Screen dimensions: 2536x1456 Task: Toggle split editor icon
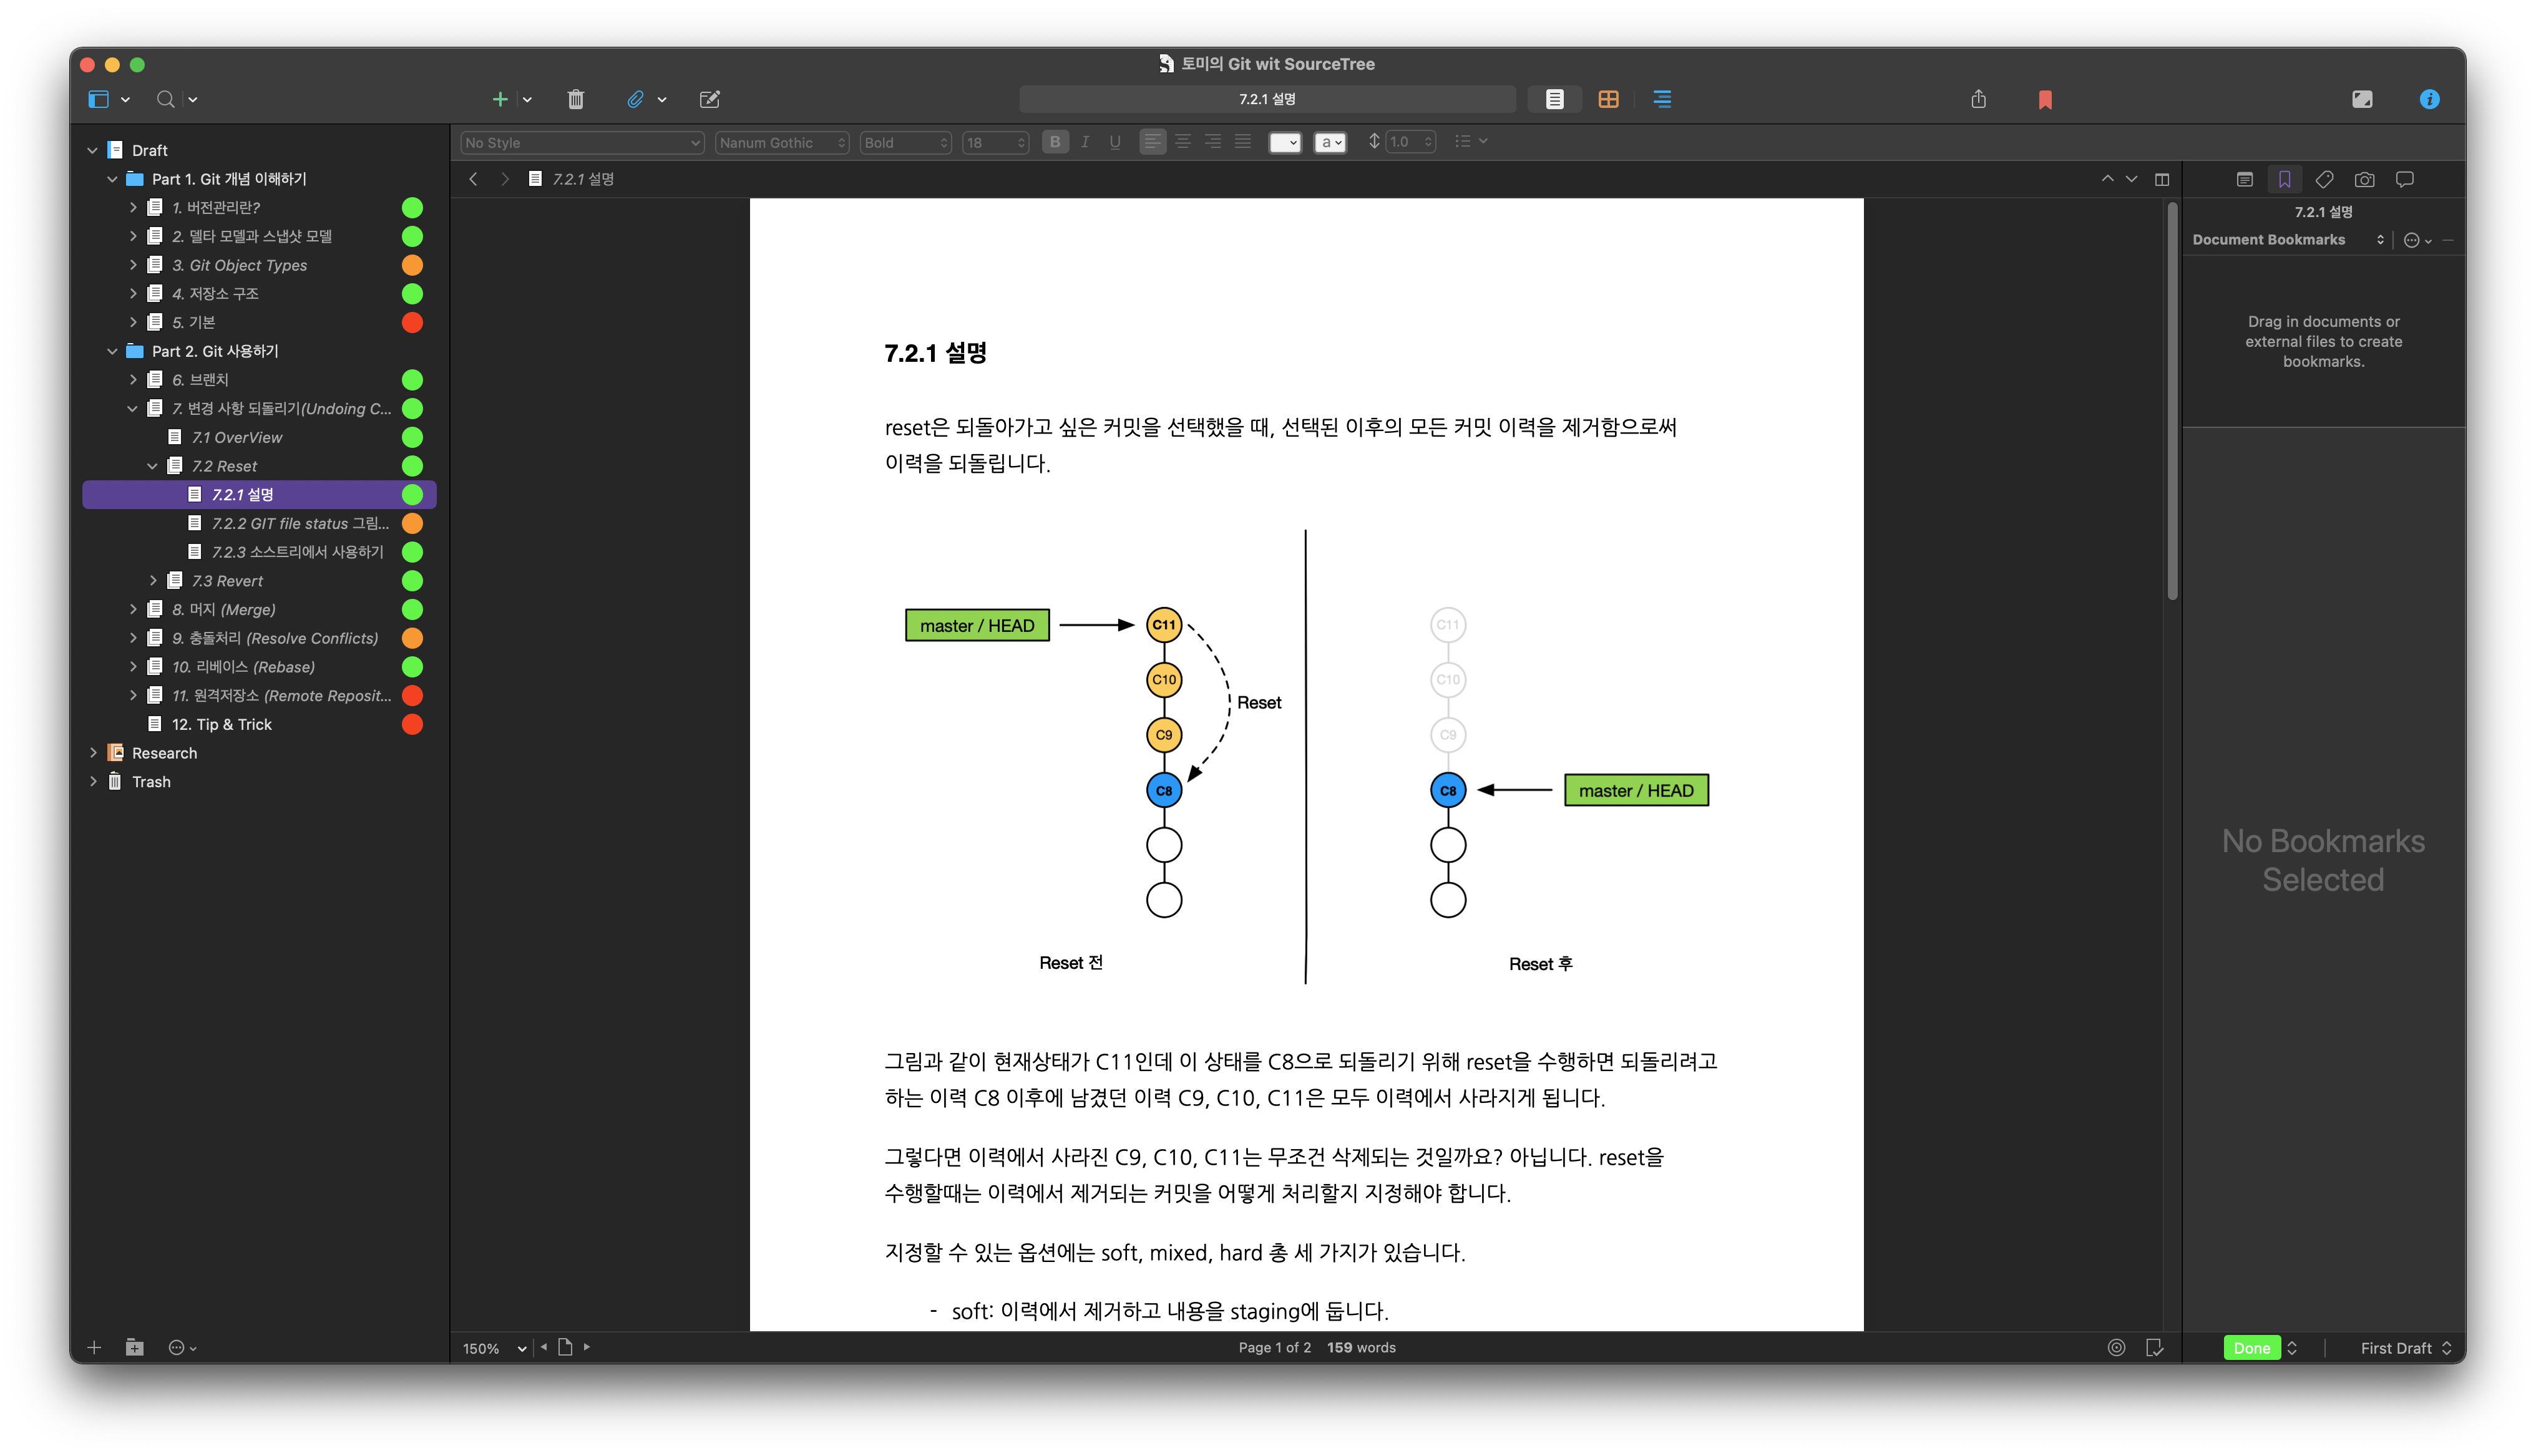pos(2162,179)
